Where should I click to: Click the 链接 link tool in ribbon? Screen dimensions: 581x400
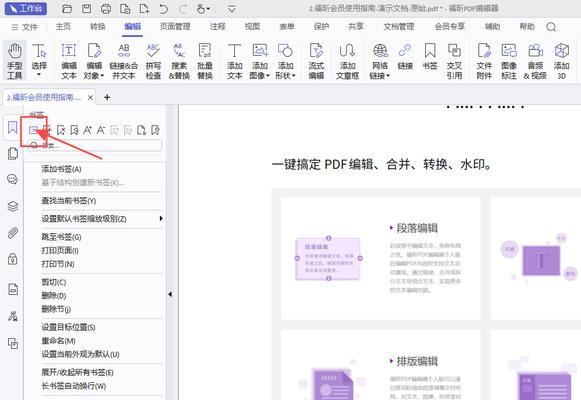click(405, 56)
